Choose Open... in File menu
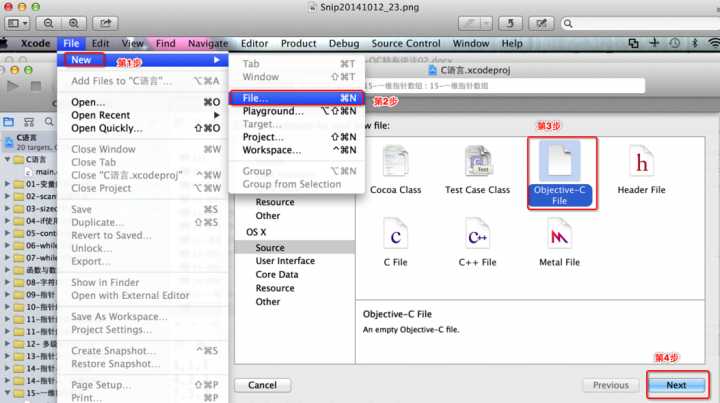The width and height of the screenshot is (720, 403). (x=142, y=102)
